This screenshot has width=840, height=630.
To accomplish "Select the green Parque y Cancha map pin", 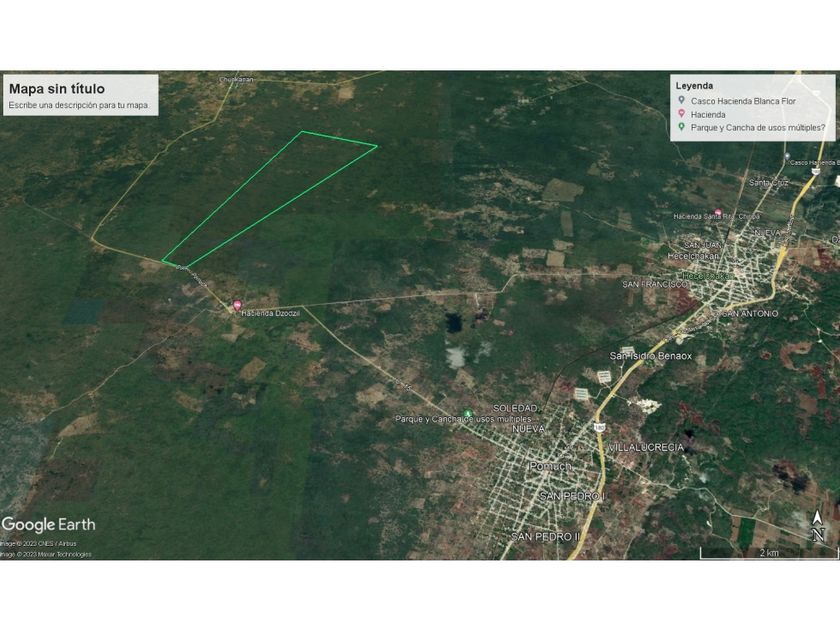I will point(468,413).
